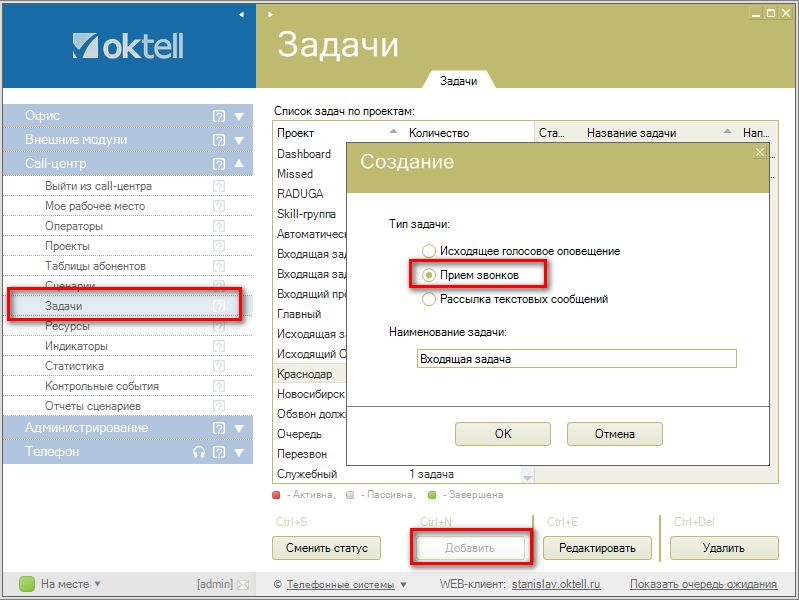Click the help icon beside Проекты
799x600 pixels.
(219, 246)
